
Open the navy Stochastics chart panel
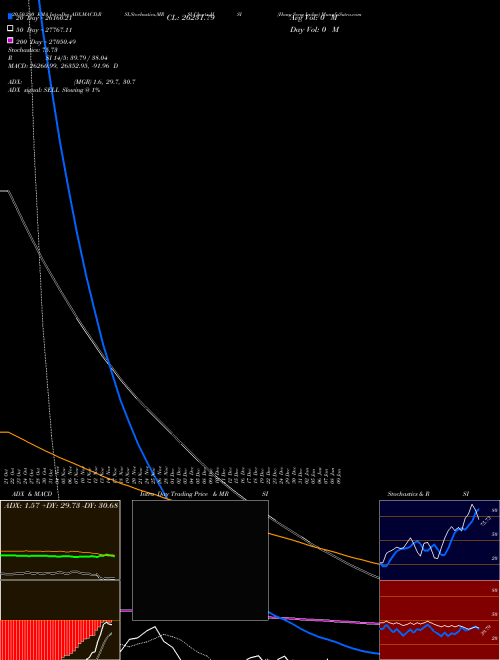pyautogui.click(x=439, y=540)
